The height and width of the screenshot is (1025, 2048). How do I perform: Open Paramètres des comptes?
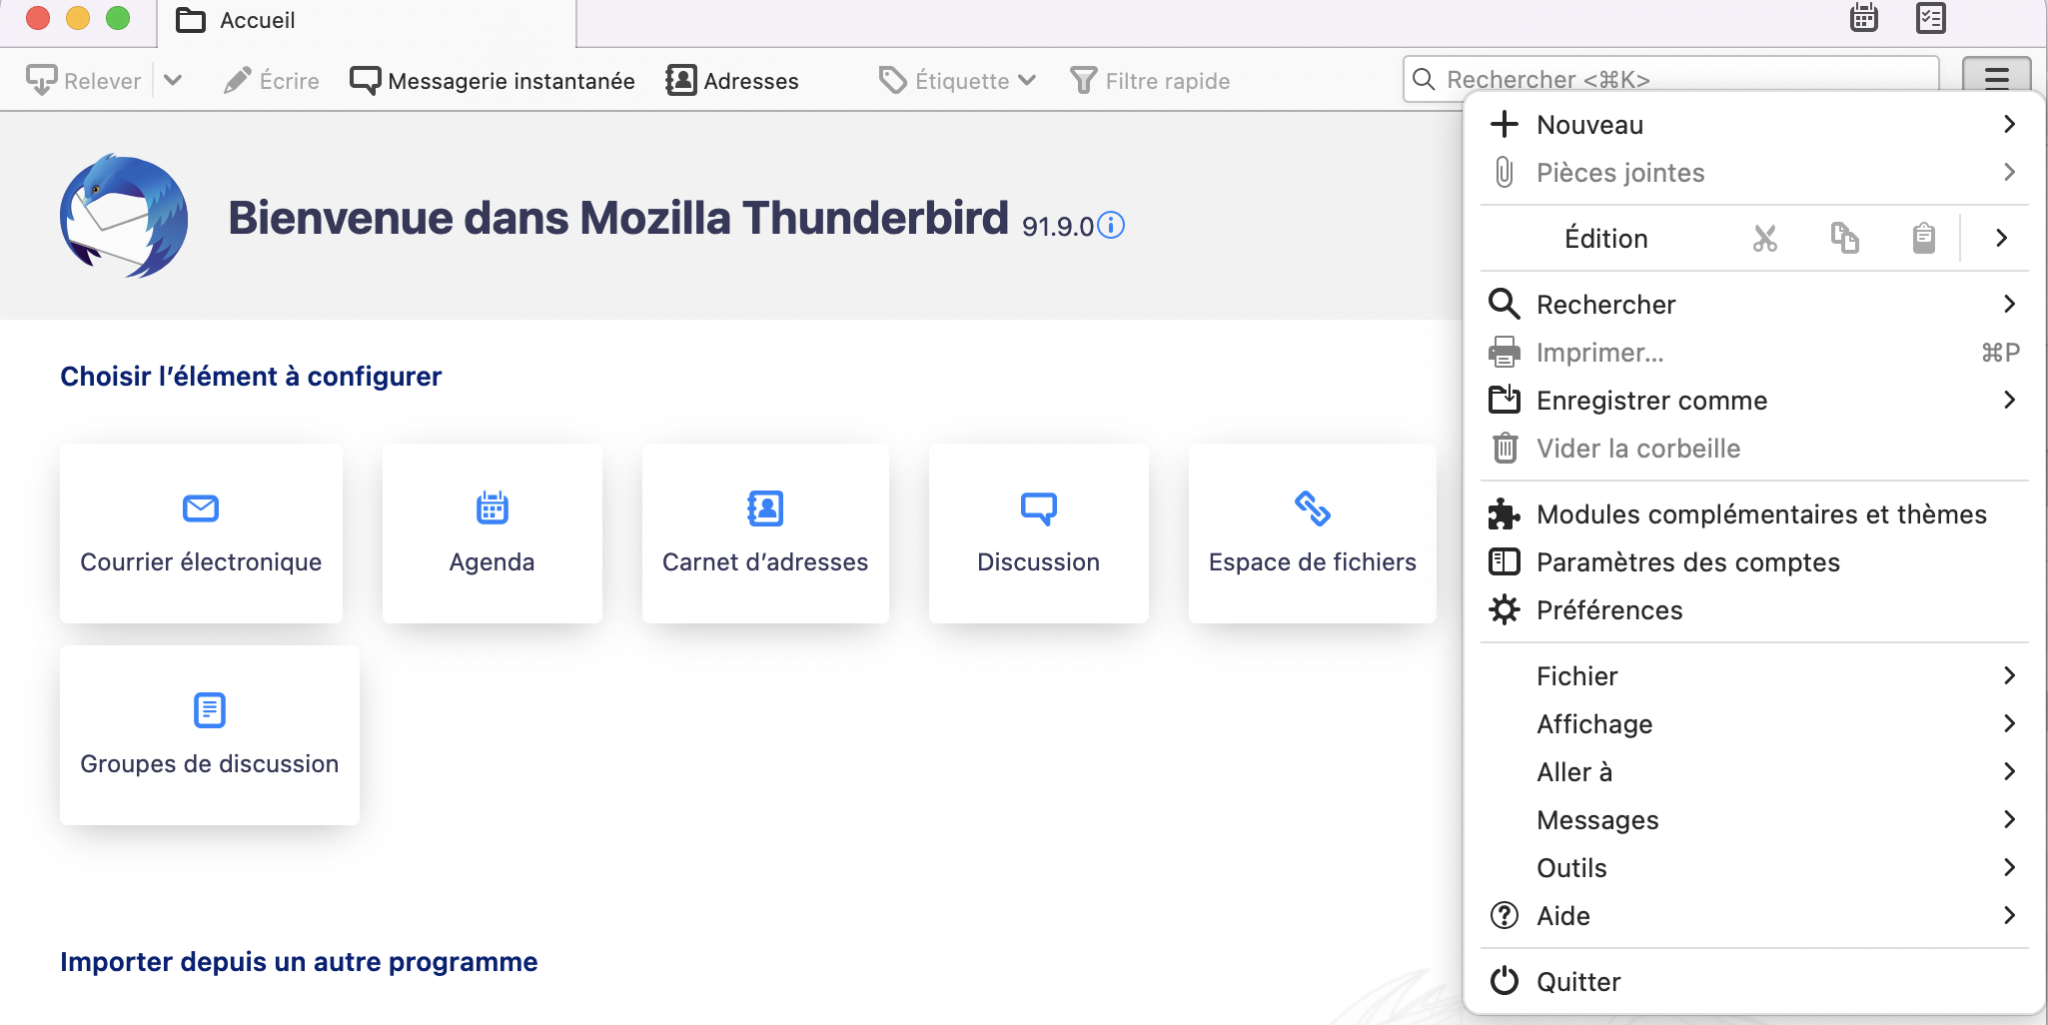point(1753,563)
